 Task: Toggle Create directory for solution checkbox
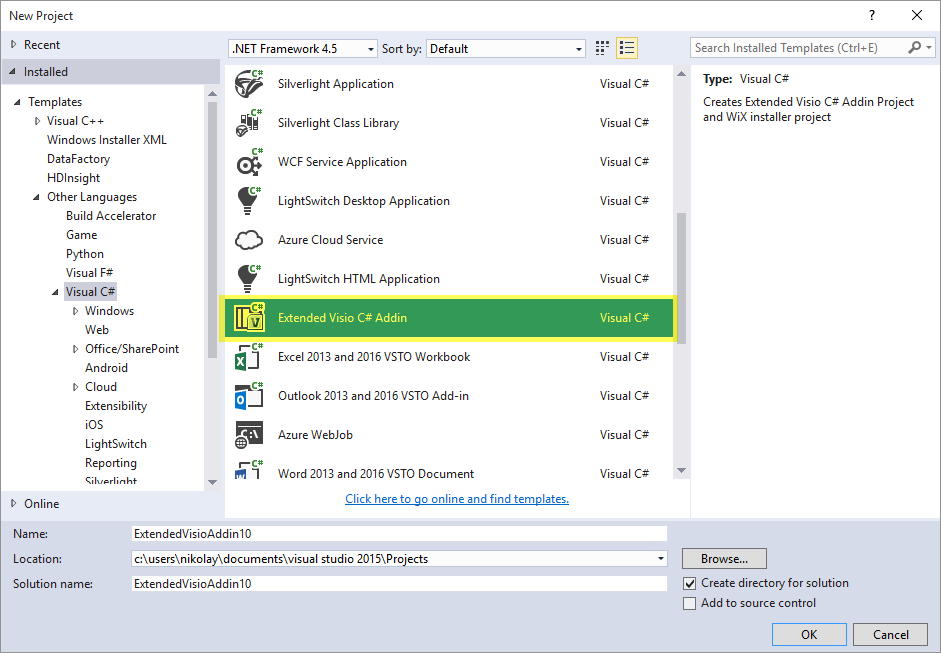tap(690, 583)
